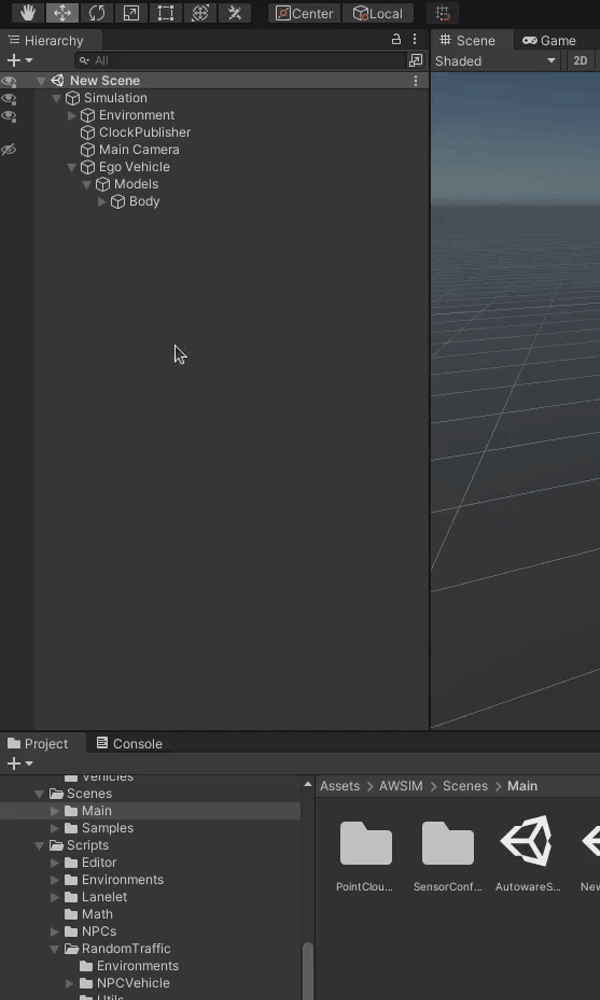This screenshot has height=1000, width=600.
Task: Expand the Environment object
Action: click(x=71, y=115)
